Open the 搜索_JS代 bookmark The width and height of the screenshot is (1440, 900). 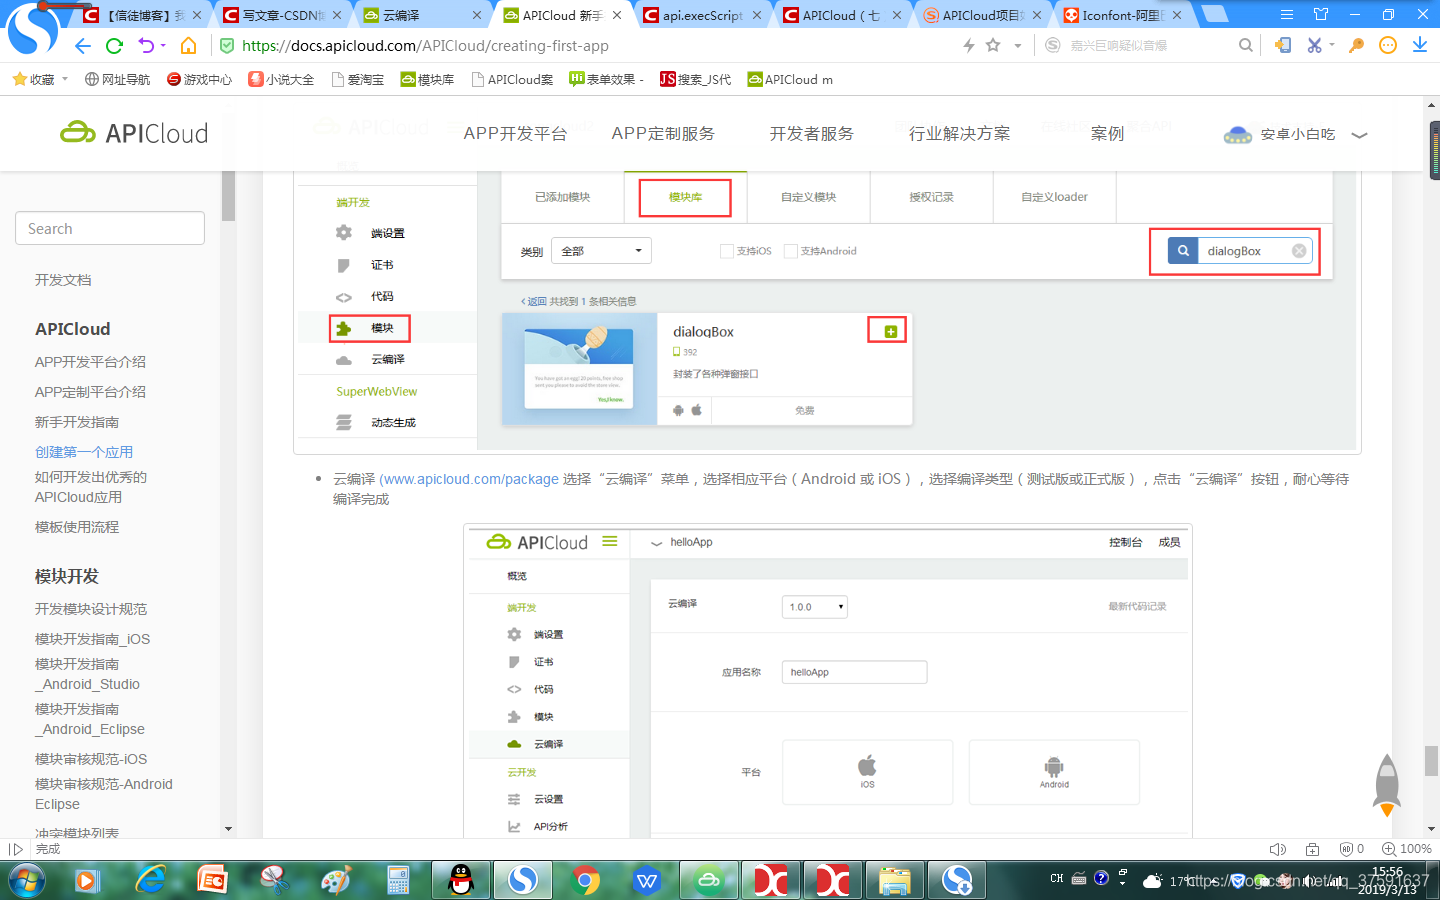(x=695, y=79)
